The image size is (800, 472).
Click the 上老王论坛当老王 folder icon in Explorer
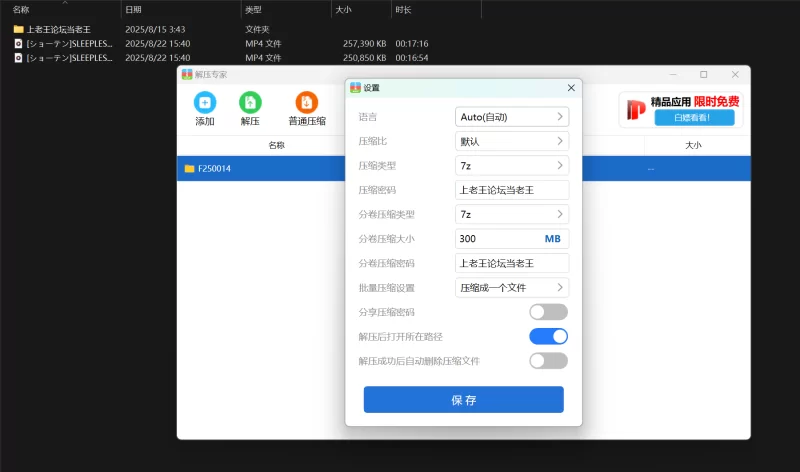pyautogui.click(x=19, y=29)
